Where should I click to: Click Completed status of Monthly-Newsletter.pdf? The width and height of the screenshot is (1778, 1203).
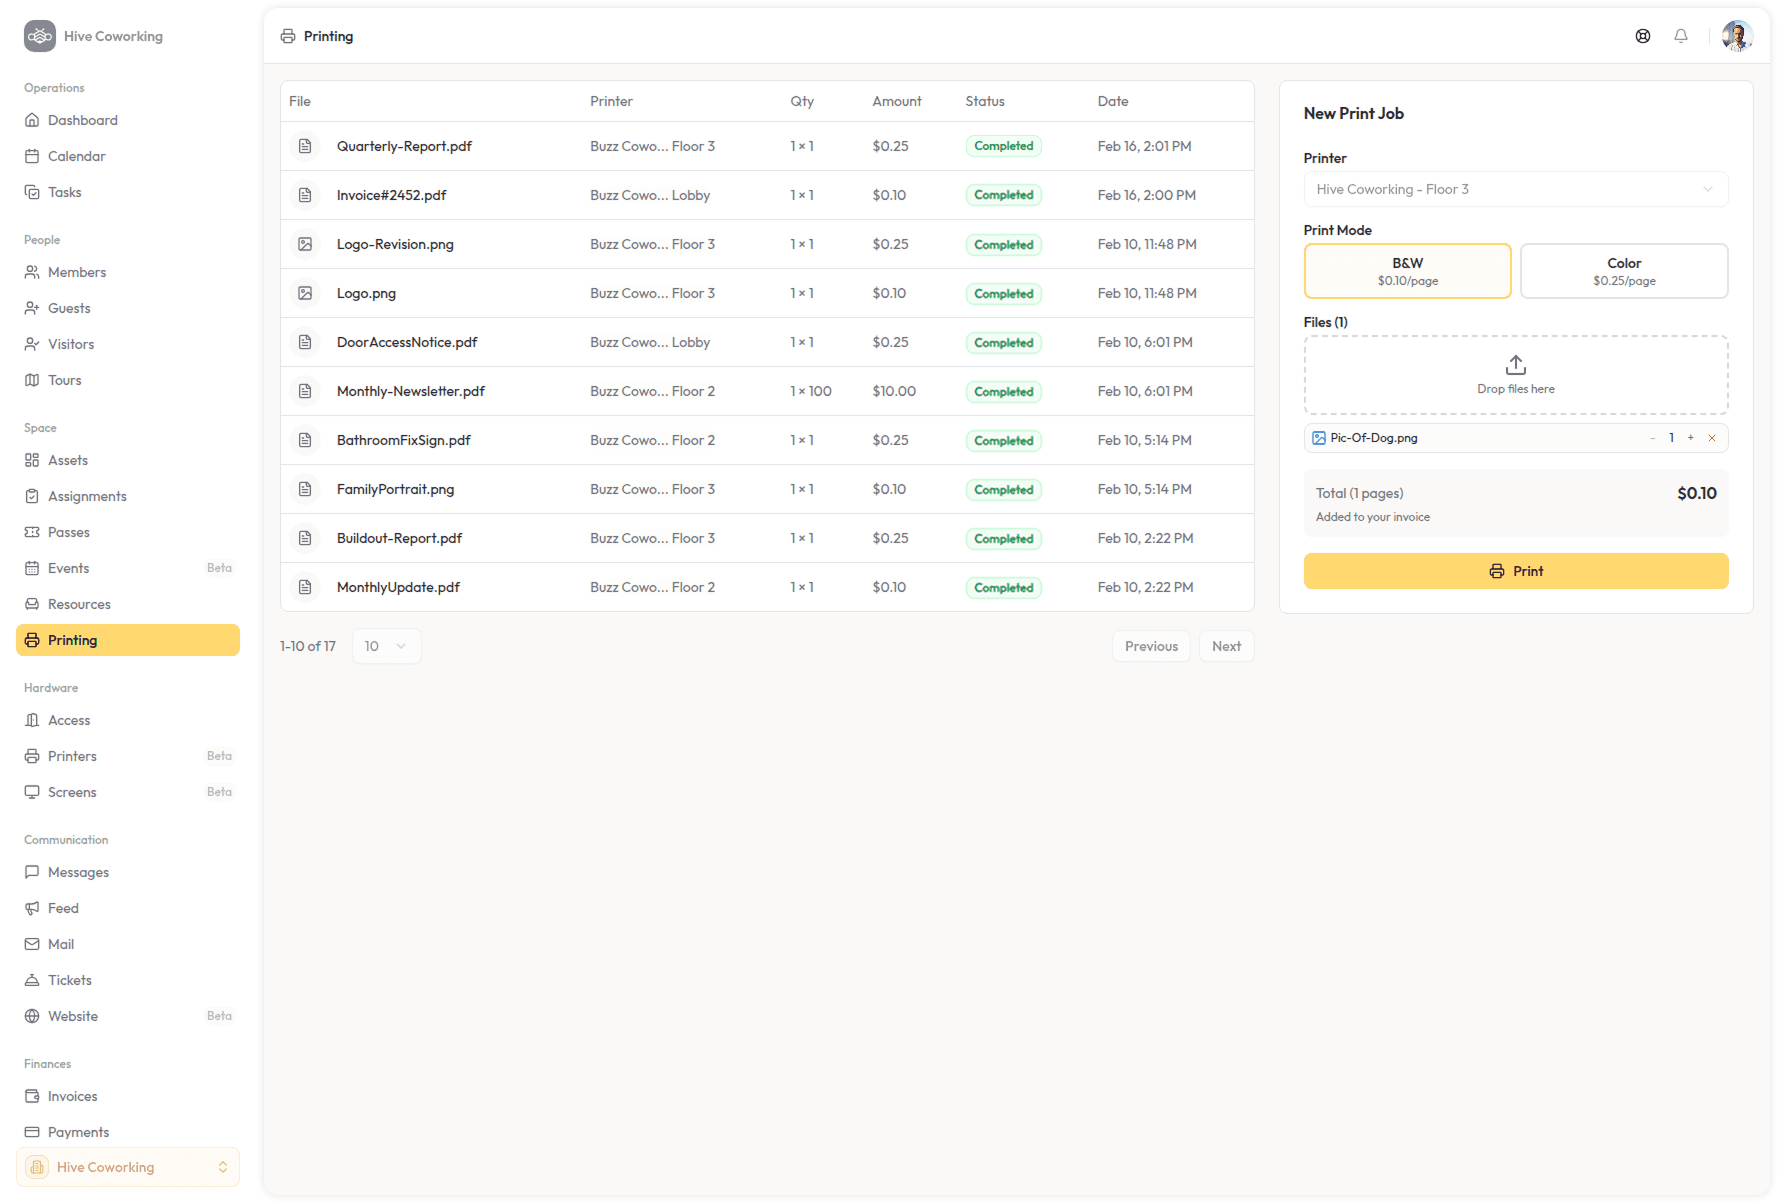point(1004,391)
